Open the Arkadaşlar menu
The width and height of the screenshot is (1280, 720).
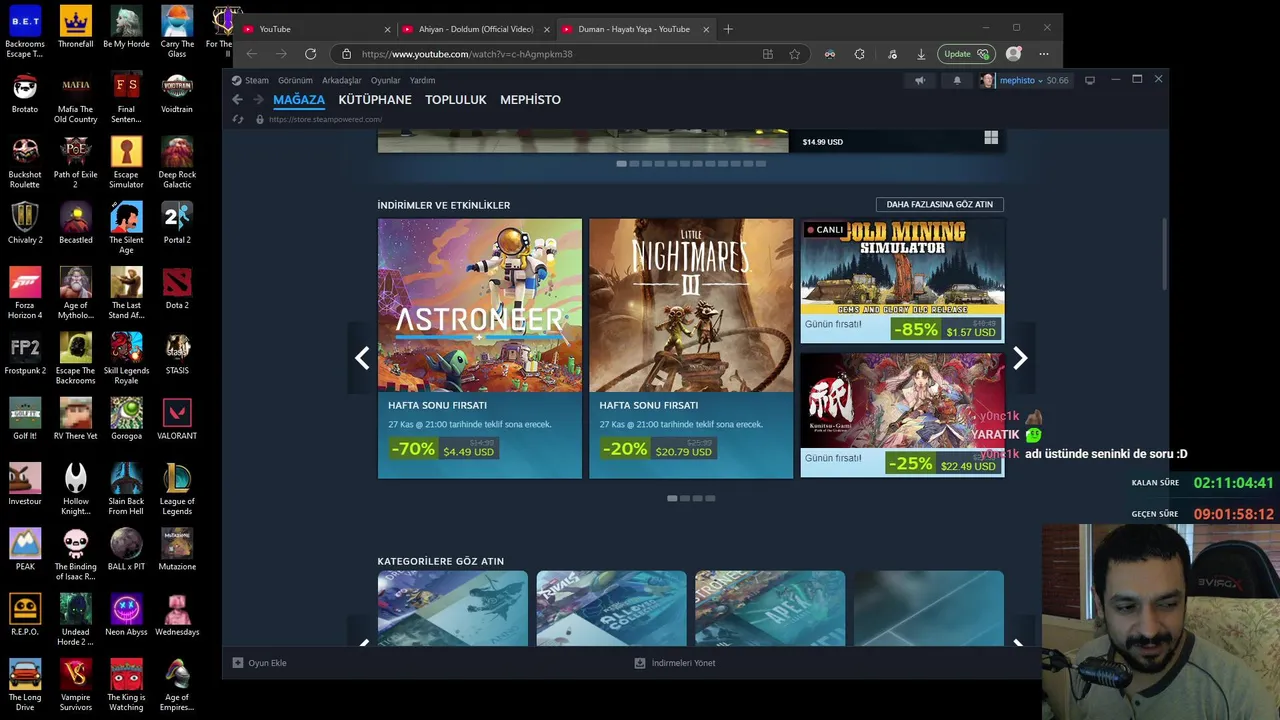pyautogui.click(x=341, y=80)
